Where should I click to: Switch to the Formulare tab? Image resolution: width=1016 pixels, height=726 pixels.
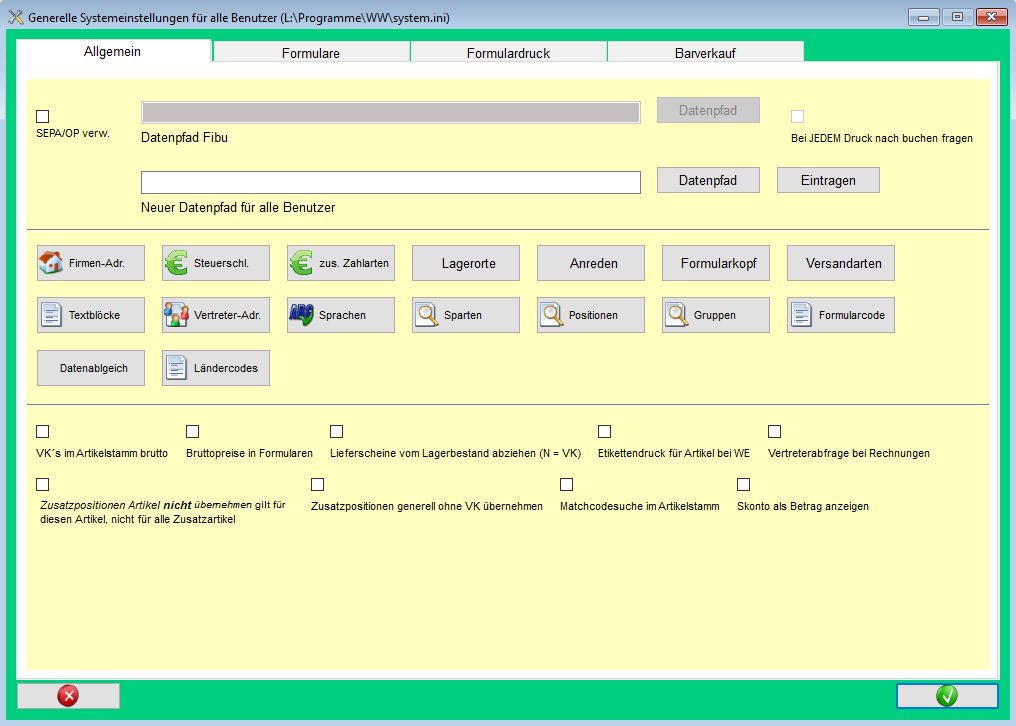pos(311,53)
